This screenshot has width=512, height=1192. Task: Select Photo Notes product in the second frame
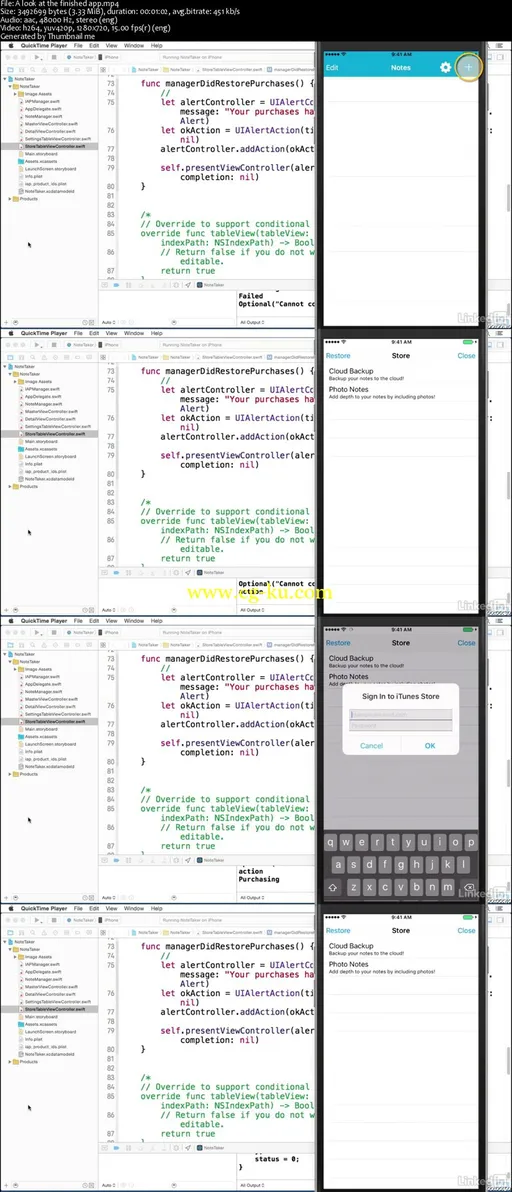[x=400, y=392]
